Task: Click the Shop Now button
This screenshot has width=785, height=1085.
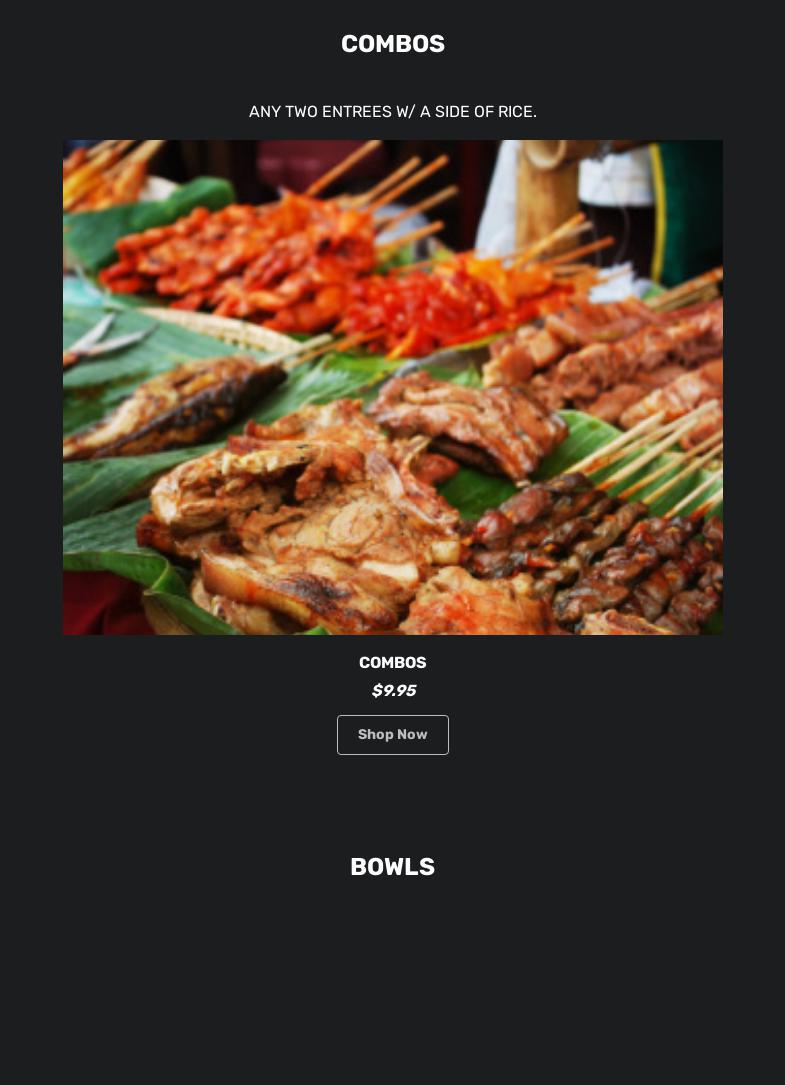Action: coord(392,734)
